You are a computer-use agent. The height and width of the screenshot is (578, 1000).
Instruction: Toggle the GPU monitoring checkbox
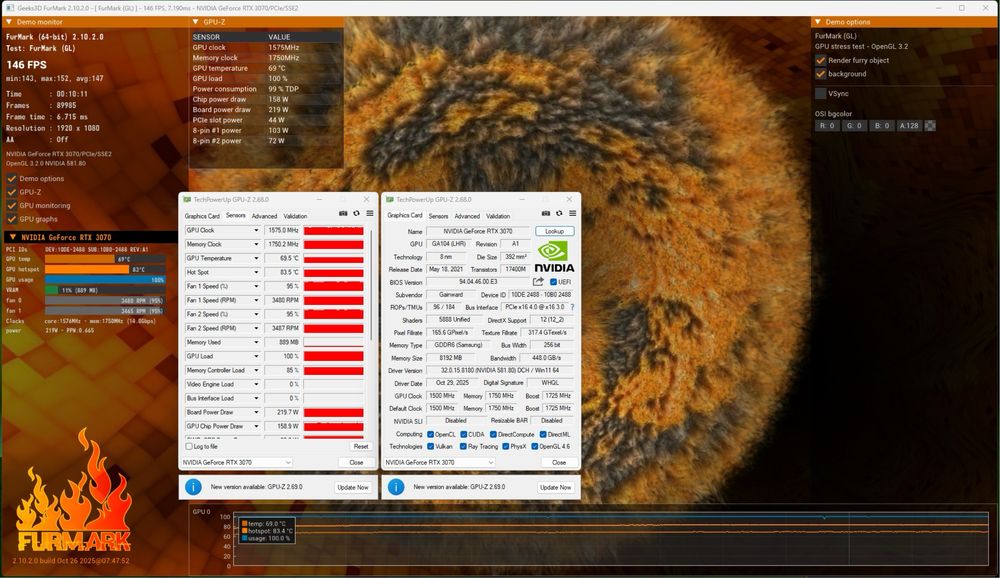pyautogui.click(x=11, y=205)
